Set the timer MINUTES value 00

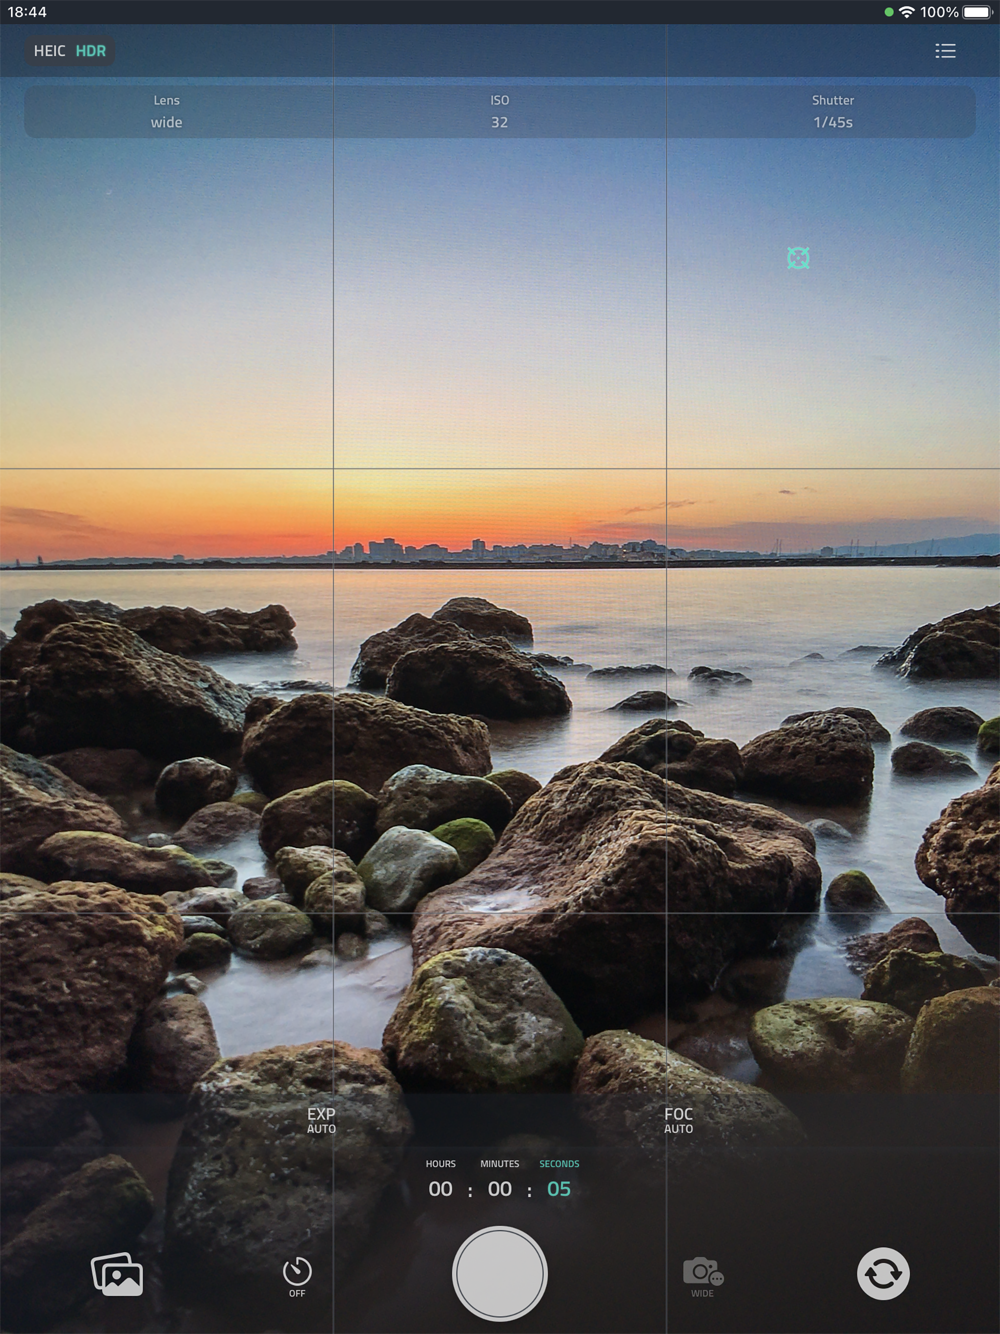[500, 1189]
